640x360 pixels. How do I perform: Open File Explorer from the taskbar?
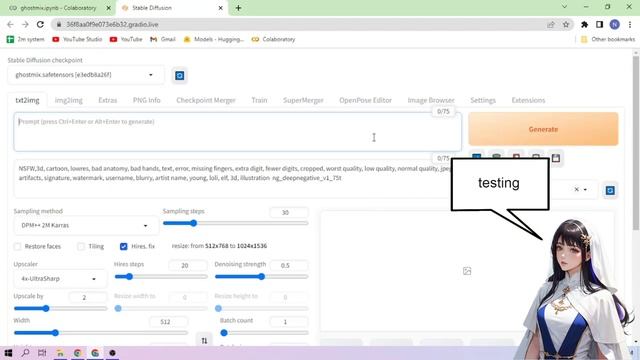point(60,353)
